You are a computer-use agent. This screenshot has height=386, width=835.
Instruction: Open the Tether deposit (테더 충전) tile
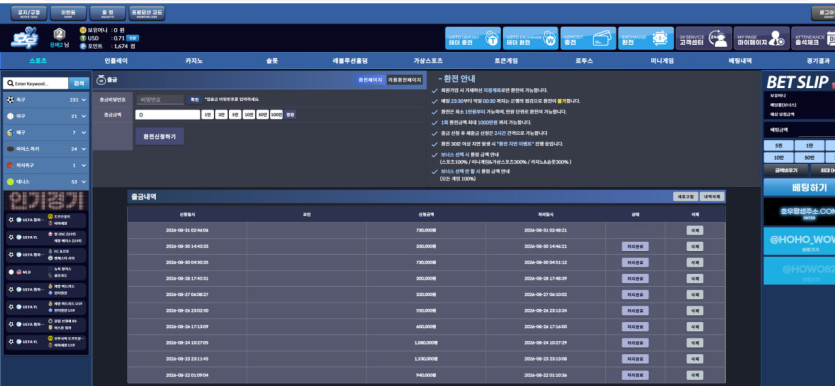click(x=472, y=38)
